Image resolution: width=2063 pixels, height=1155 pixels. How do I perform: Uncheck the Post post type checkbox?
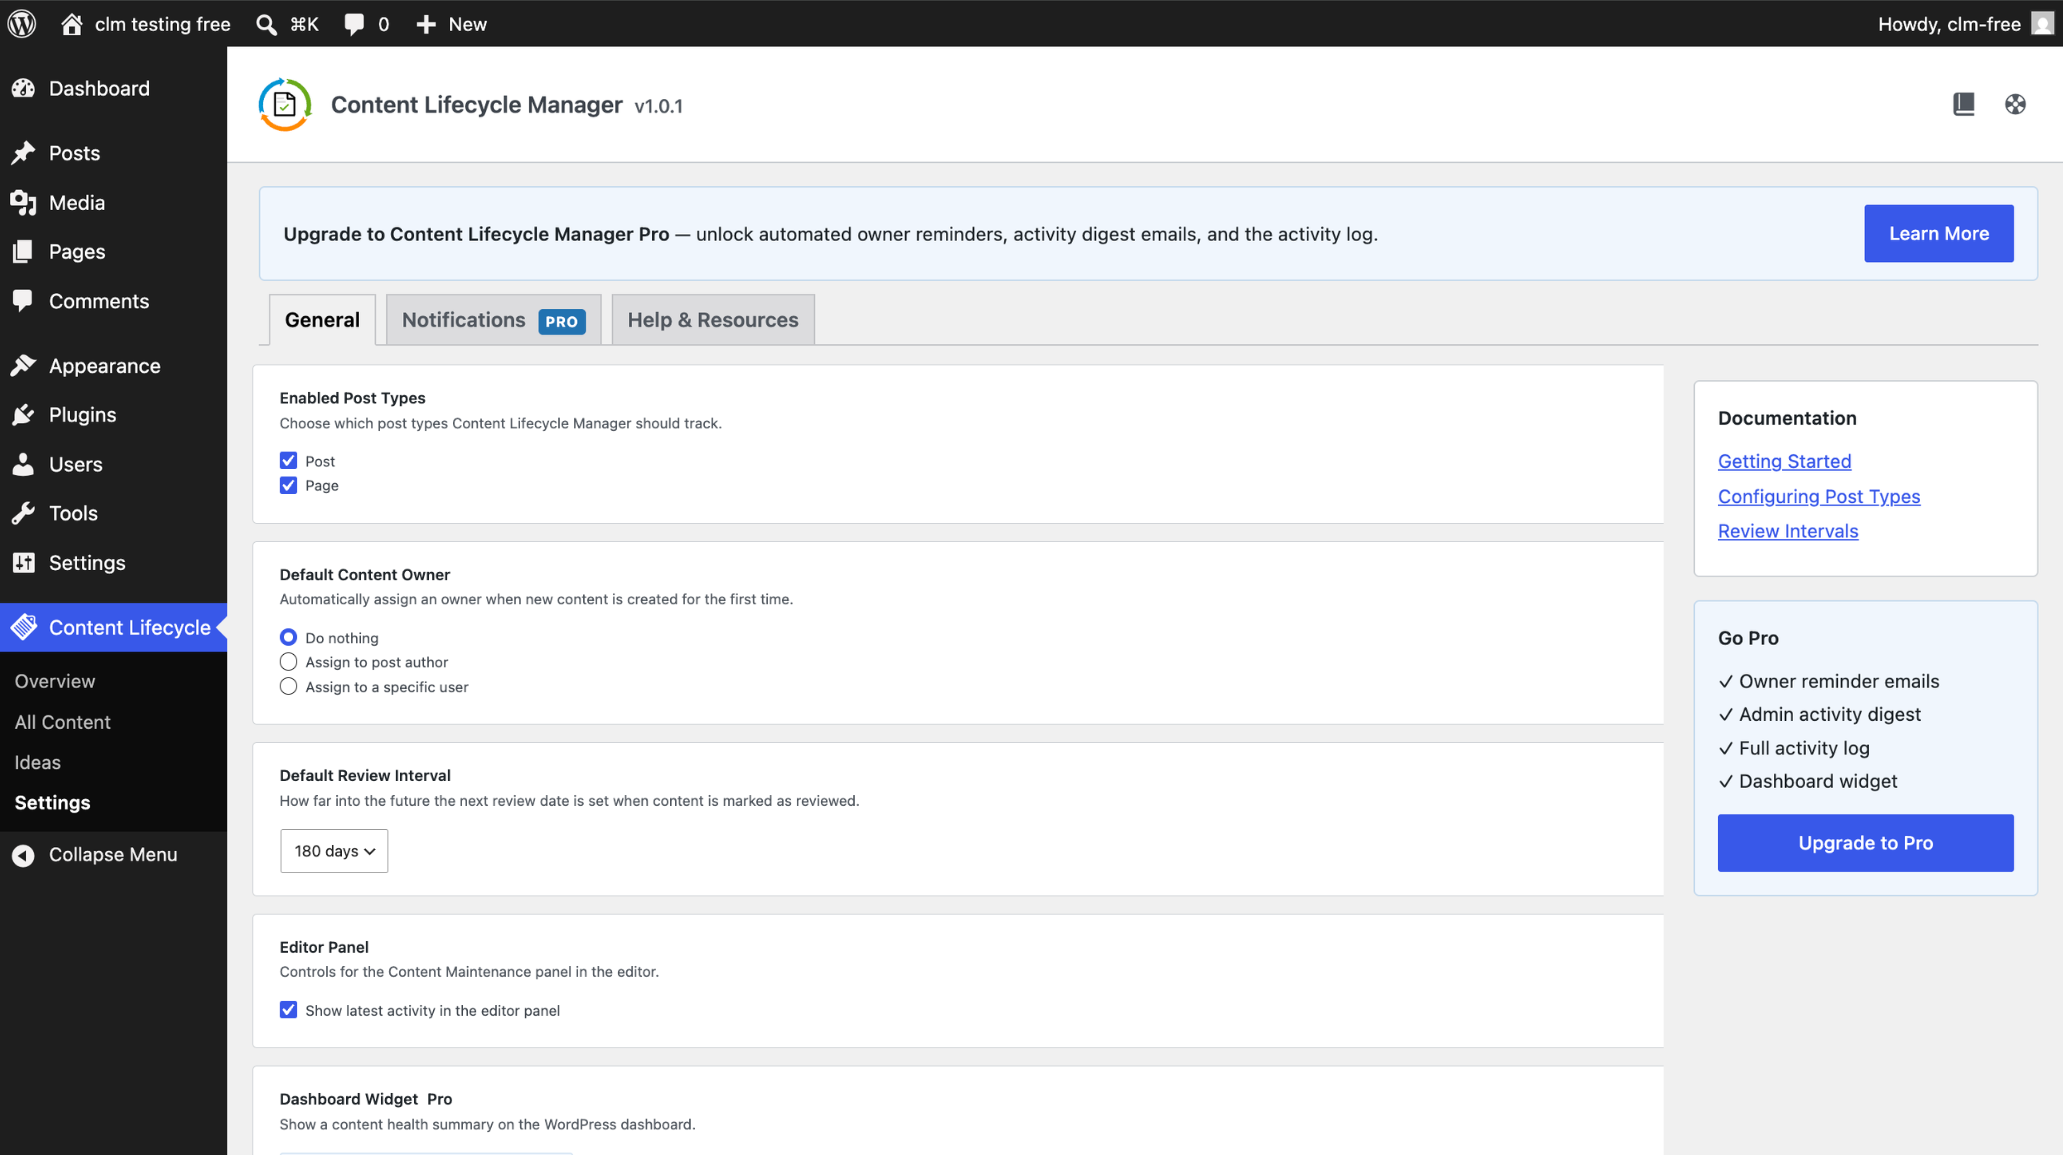288,460
